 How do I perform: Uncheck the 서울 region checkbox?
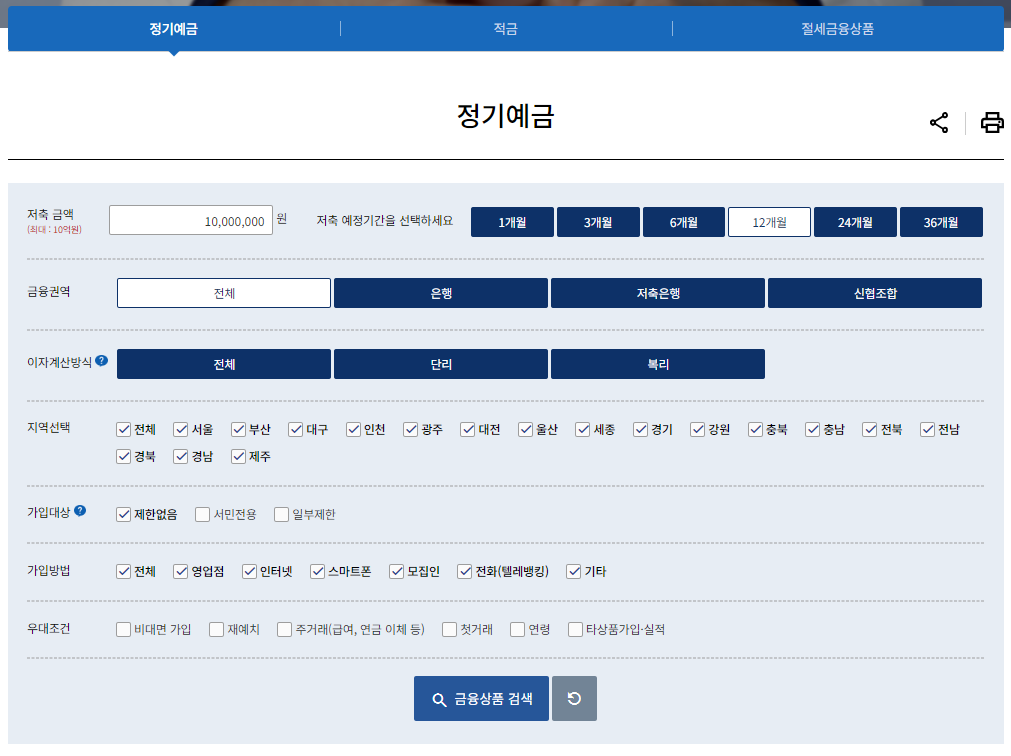(181, 430)
